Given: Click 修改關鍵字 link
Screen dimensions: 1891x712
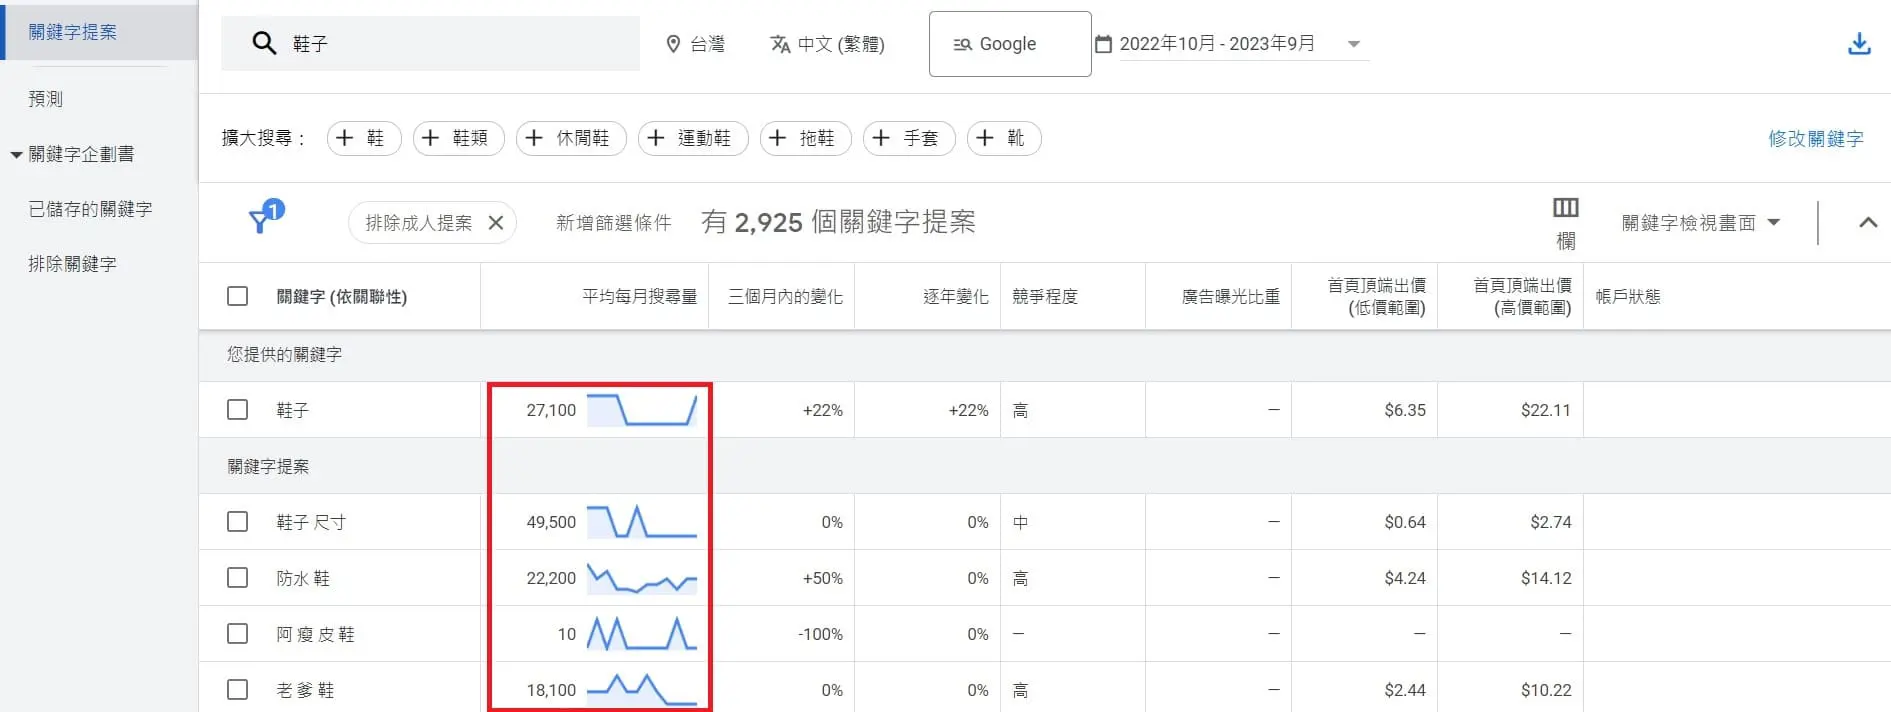Looking at the screenshot, I should (1816, 139).
